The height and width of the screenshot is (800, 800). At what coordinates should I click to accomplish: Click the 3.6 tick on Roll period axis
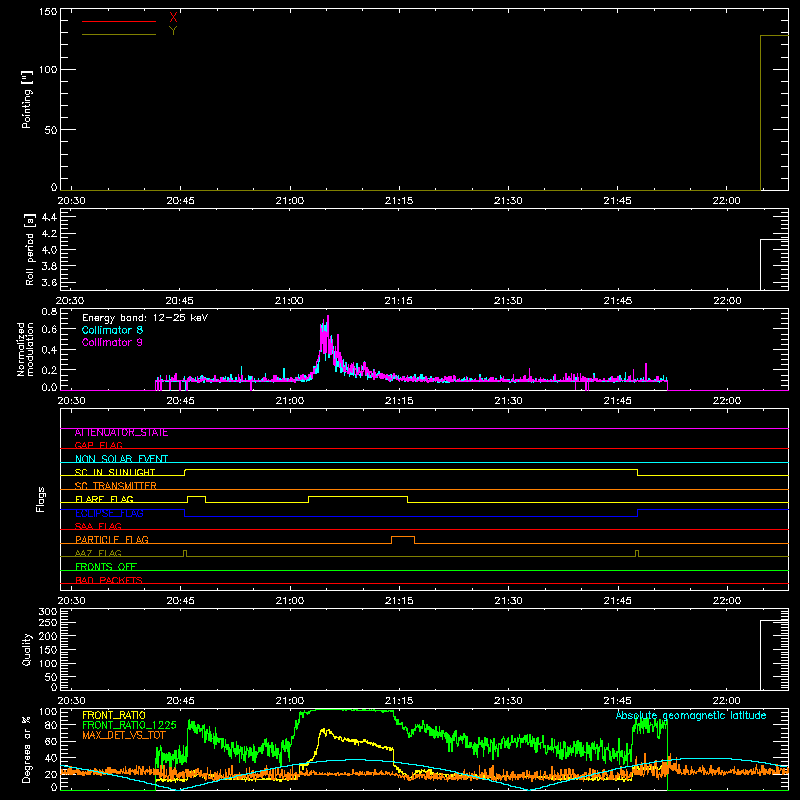coord(49,282)
